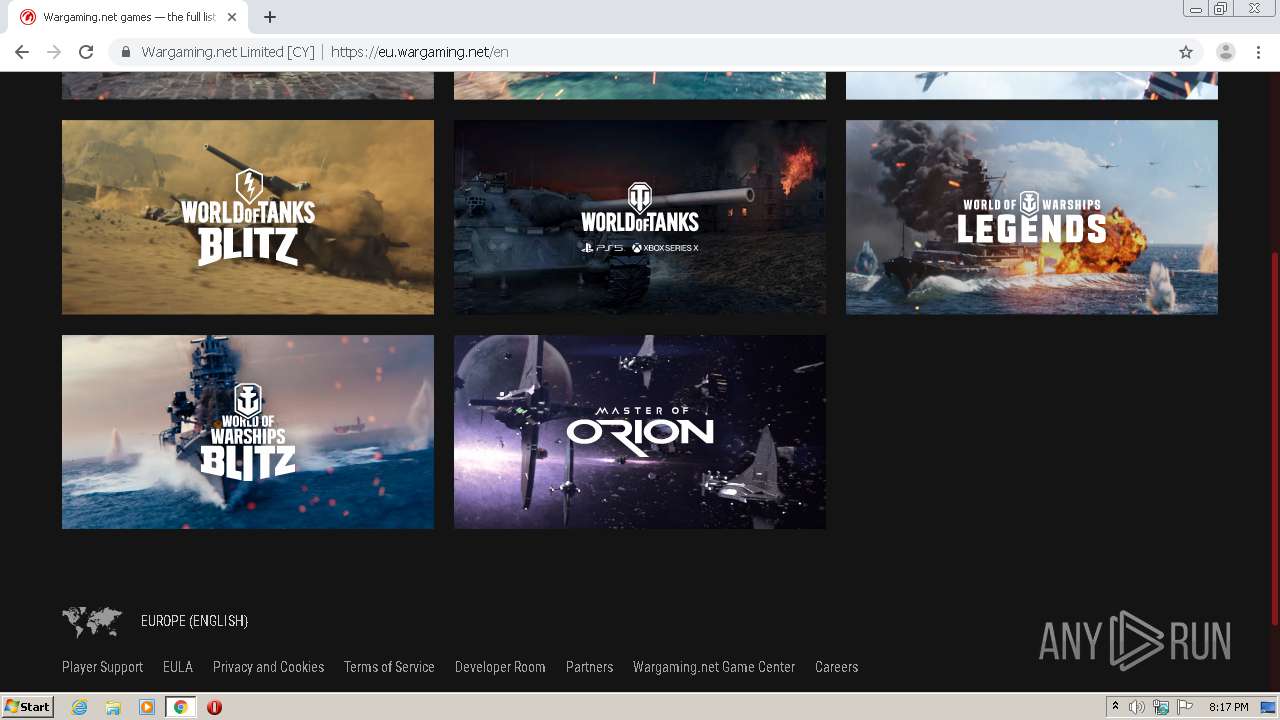This screenshot has width=1280, height=720.
Task: Go back to previous page
Action: coord(22,52)
